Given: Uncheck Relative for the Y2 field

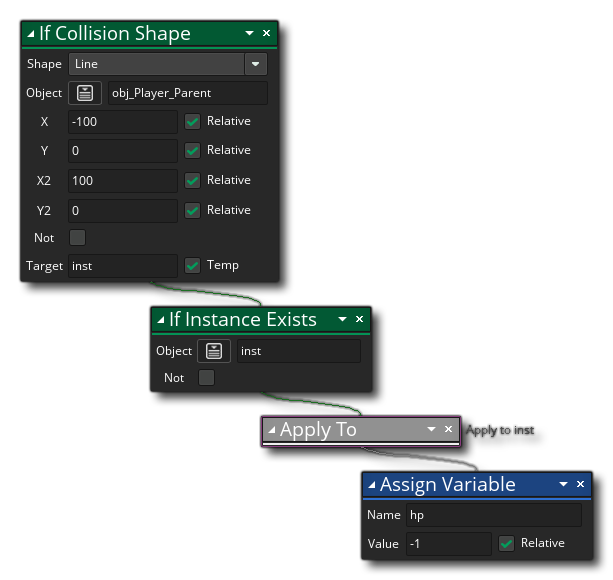Looking at the screenshot, I should click(x=193, y=210).
